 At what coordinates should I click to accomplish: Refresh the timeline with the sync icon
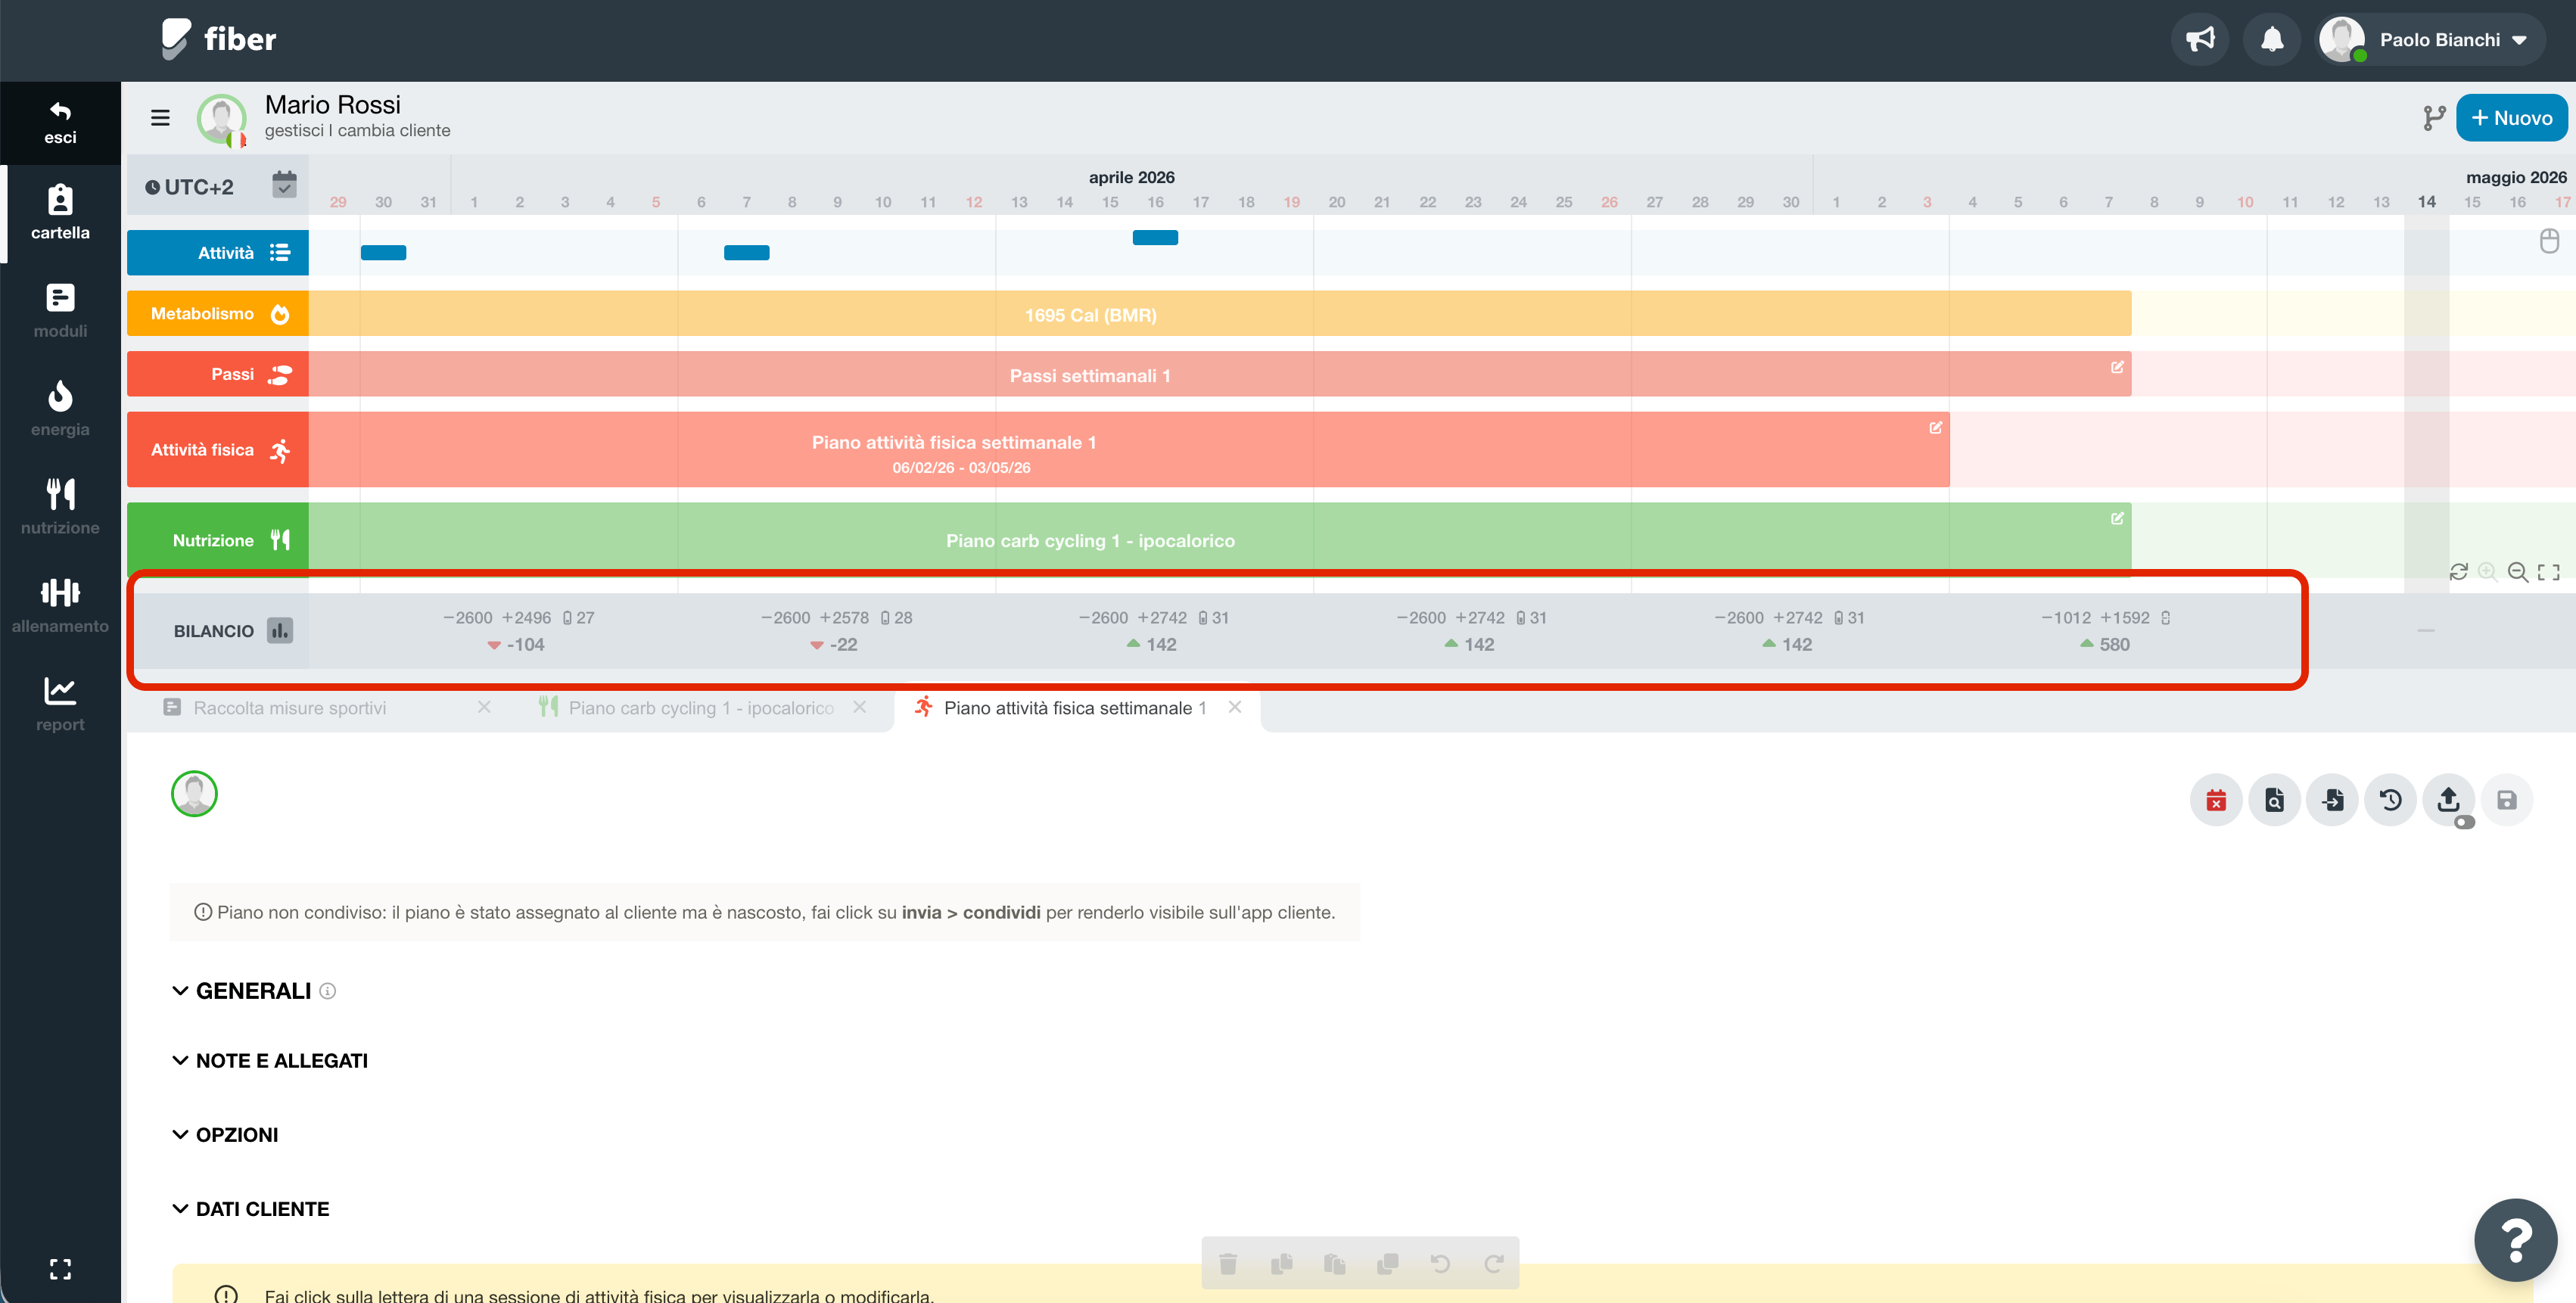2458,572
